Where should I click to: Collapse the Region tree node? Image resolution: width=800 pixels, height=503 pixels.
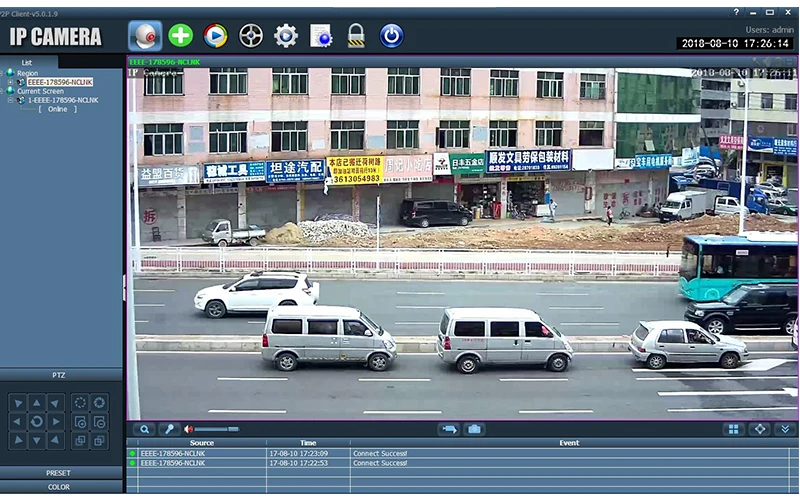(2, 73)
